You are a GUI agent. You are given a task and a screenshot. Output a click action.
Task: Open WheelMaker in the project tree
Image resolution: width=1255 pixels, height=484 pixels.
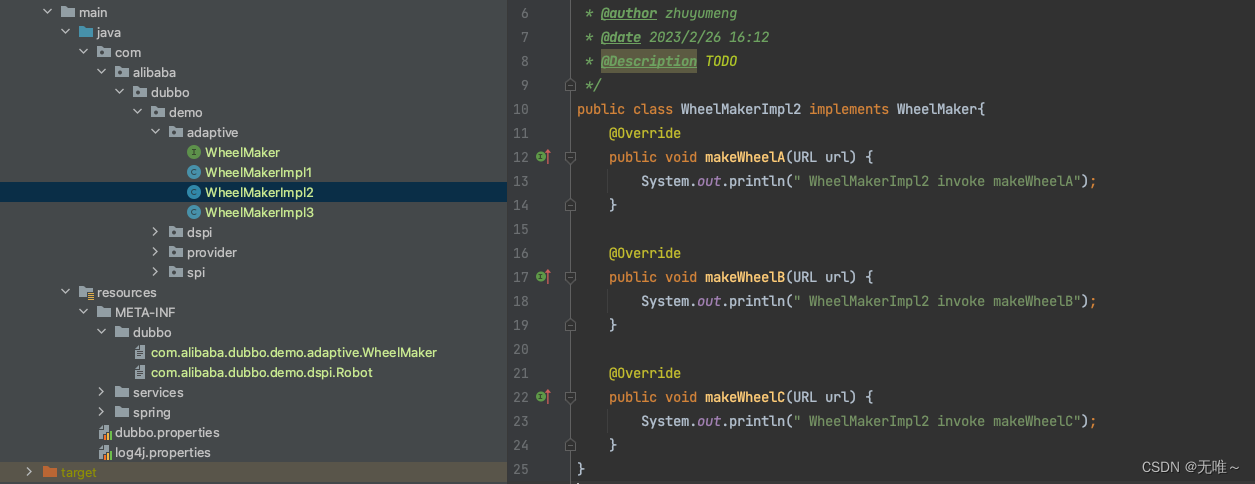242,152
